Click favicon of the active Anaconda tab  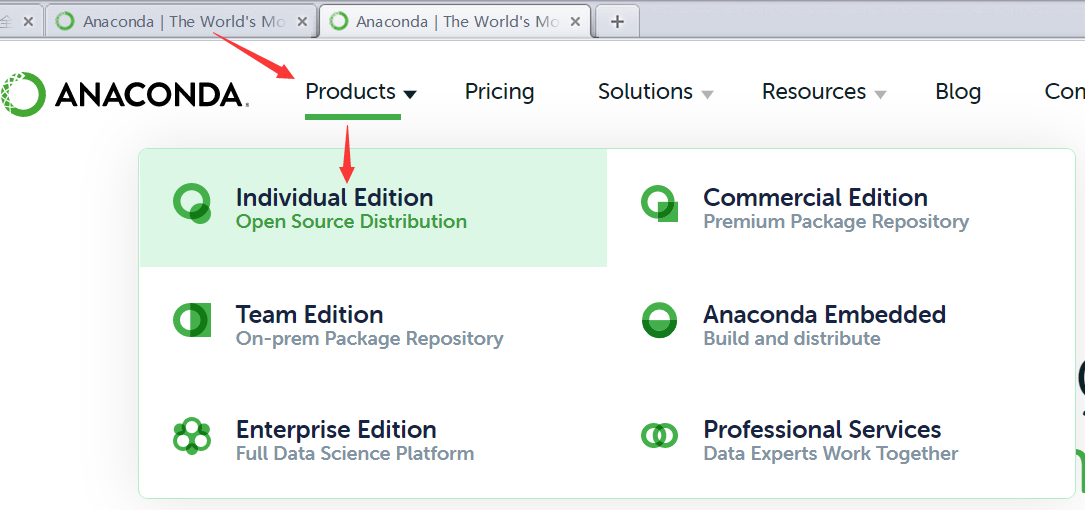coord(338,21)
